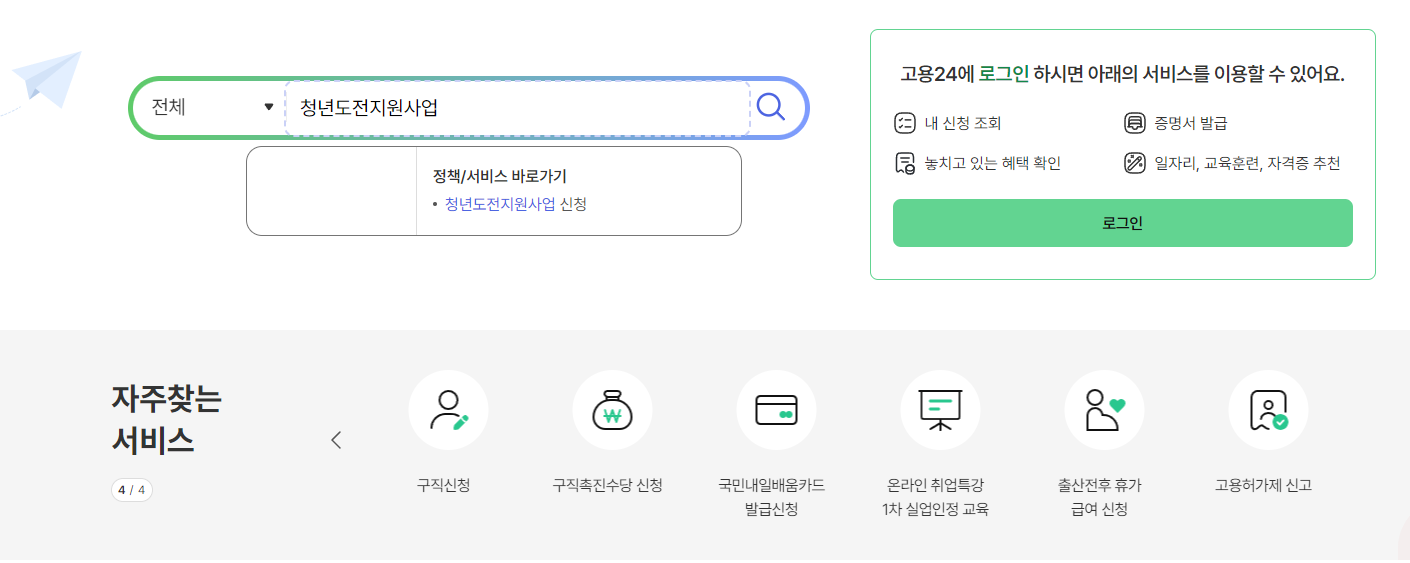The image size is (1410, 563).
Task: Click the 자주찾는 서비스 heading
Action: (166, 419)
